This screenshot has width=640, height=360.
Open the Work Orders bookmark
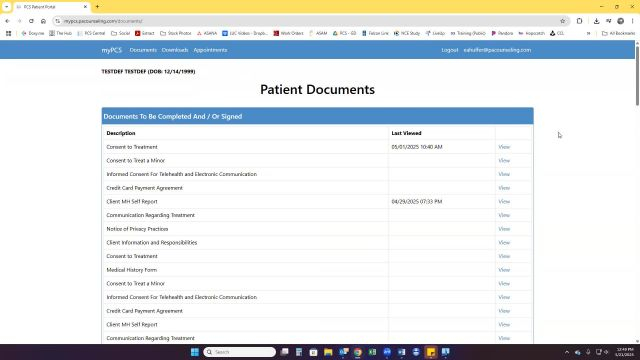pyautogui.click(x=288, y=33)
